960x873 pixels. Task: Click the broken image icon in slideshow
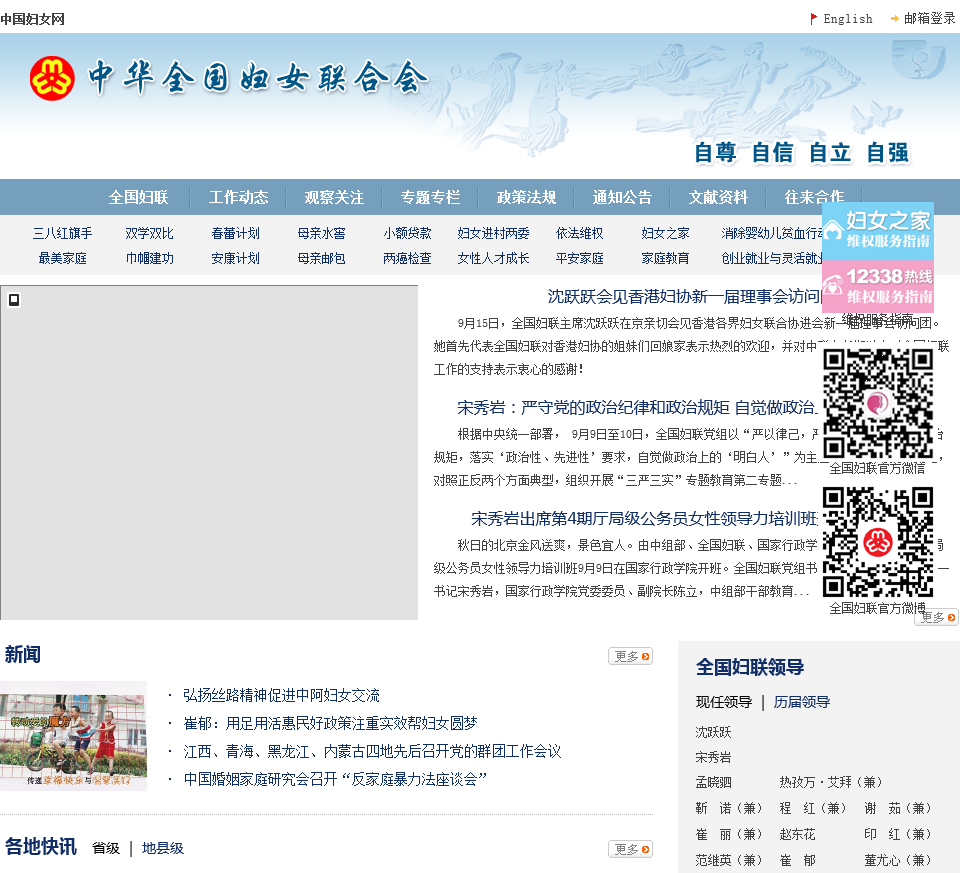[x=13, y=299]
